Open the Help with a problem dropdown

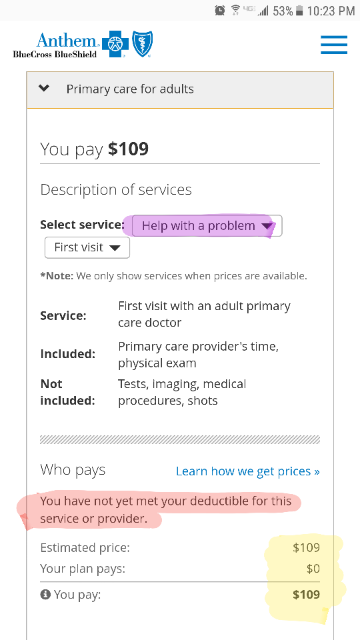tap(207, 226)
